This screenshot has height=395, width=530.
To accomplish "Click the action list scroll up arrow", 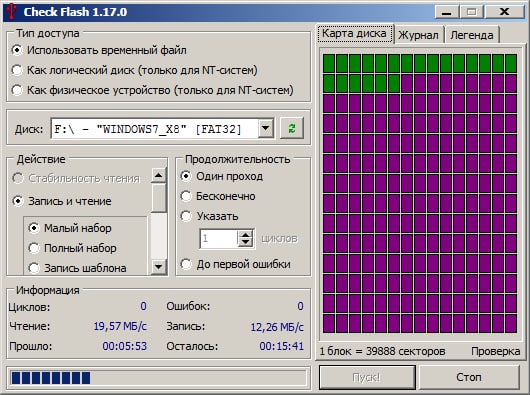I will coord(158,175).
